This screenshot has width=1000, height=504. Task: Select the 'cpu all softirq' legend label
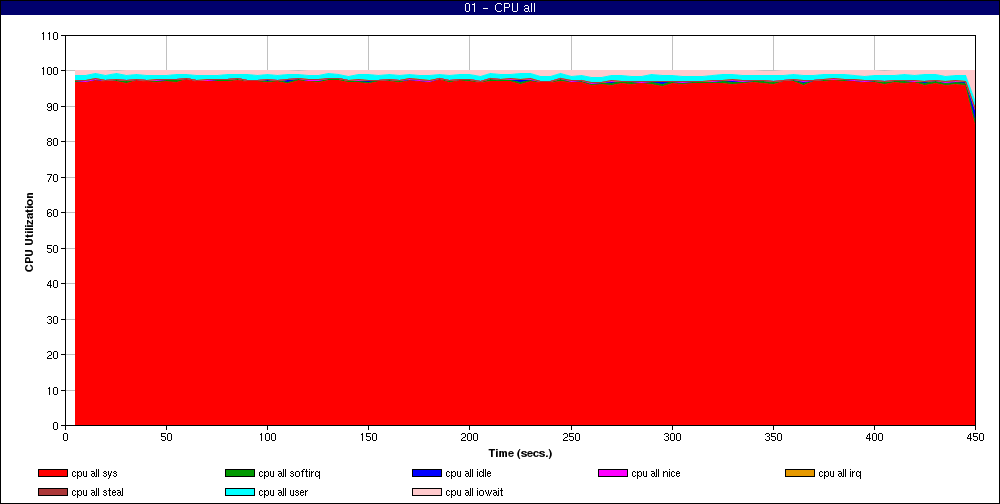(290, 474)
